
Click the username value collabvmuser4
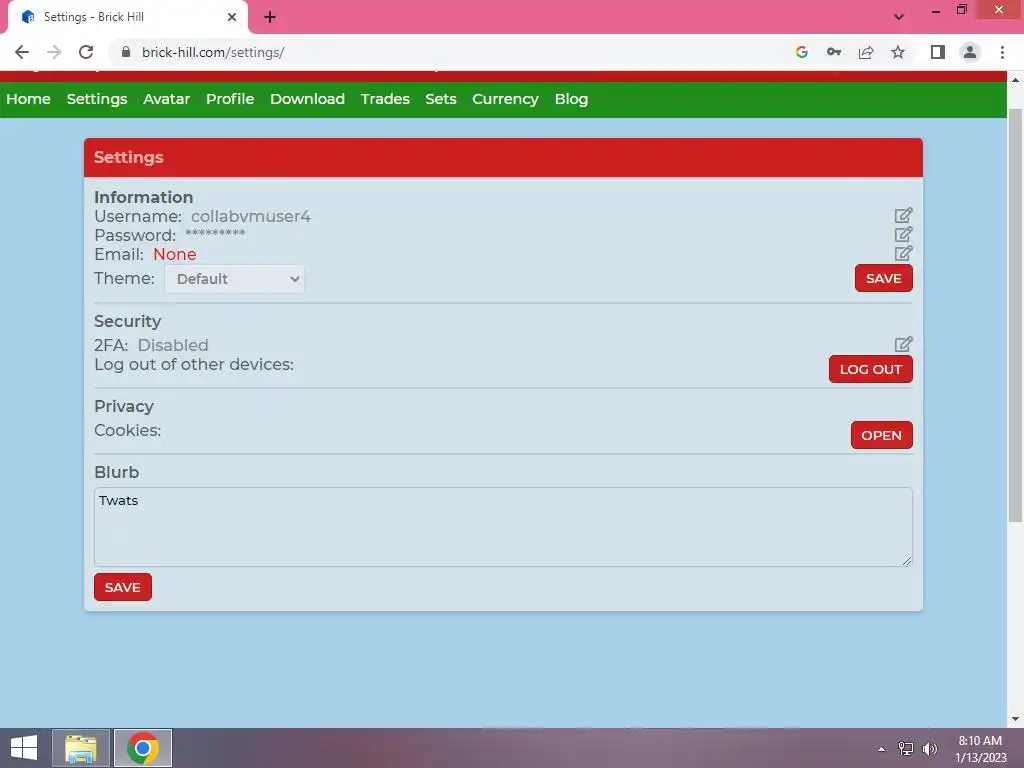coord(251,216)
